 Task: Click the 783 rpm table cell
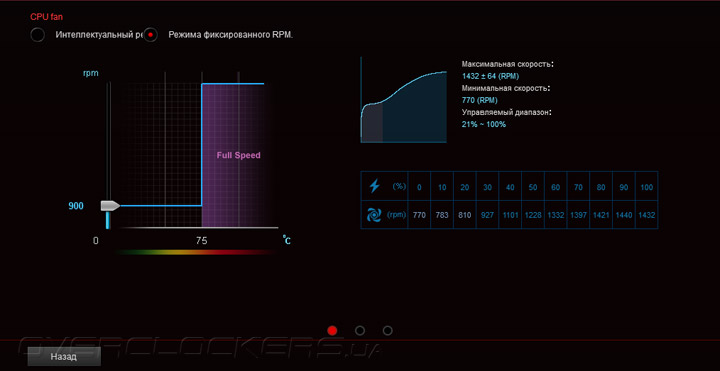tap(442, 214)
